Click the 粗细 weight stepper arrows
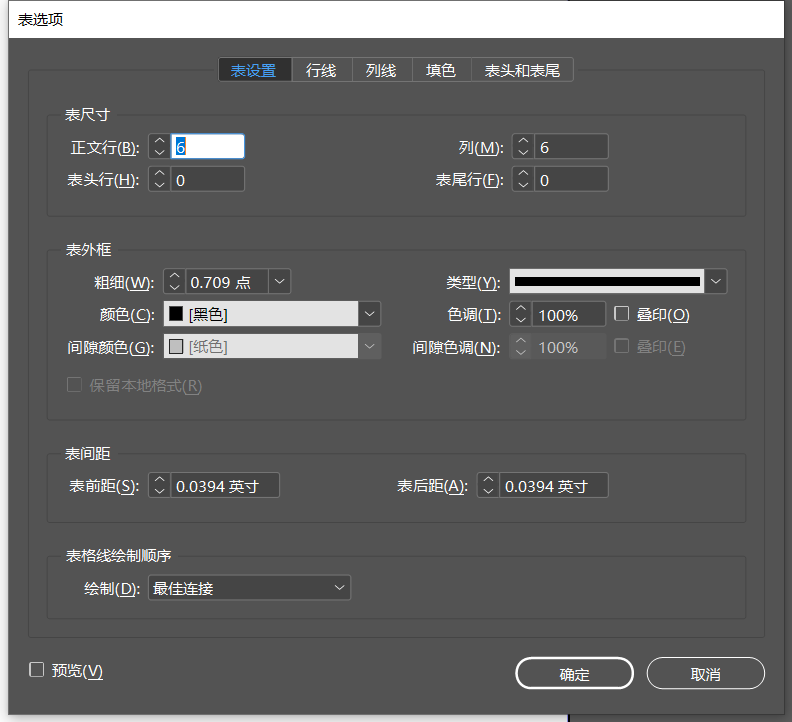The image size is (792, 722). (174, 282)
